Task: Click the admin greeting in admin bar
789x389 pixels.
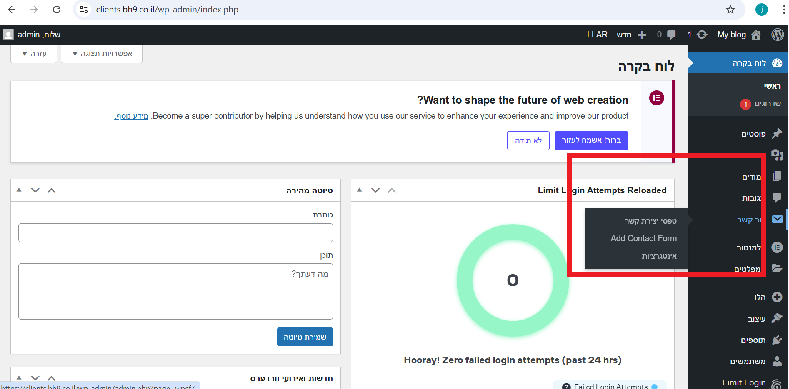Action: [39, 35]
